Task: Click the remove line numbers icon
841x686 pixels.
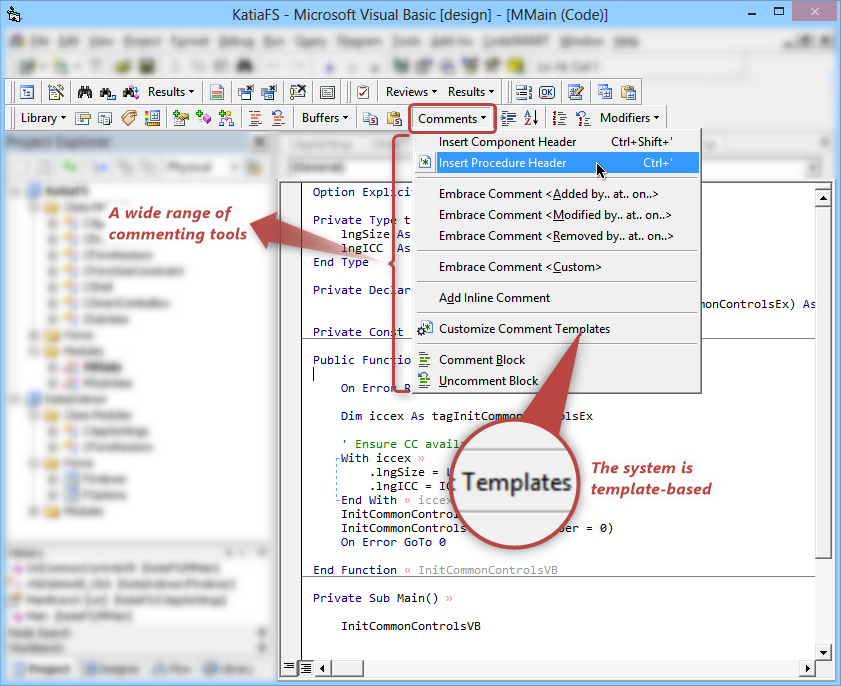Action: tap(583, 118)
